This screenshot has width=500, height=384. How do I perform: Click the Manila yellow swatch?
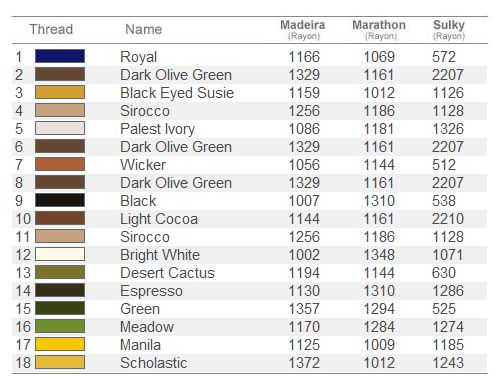60,344
